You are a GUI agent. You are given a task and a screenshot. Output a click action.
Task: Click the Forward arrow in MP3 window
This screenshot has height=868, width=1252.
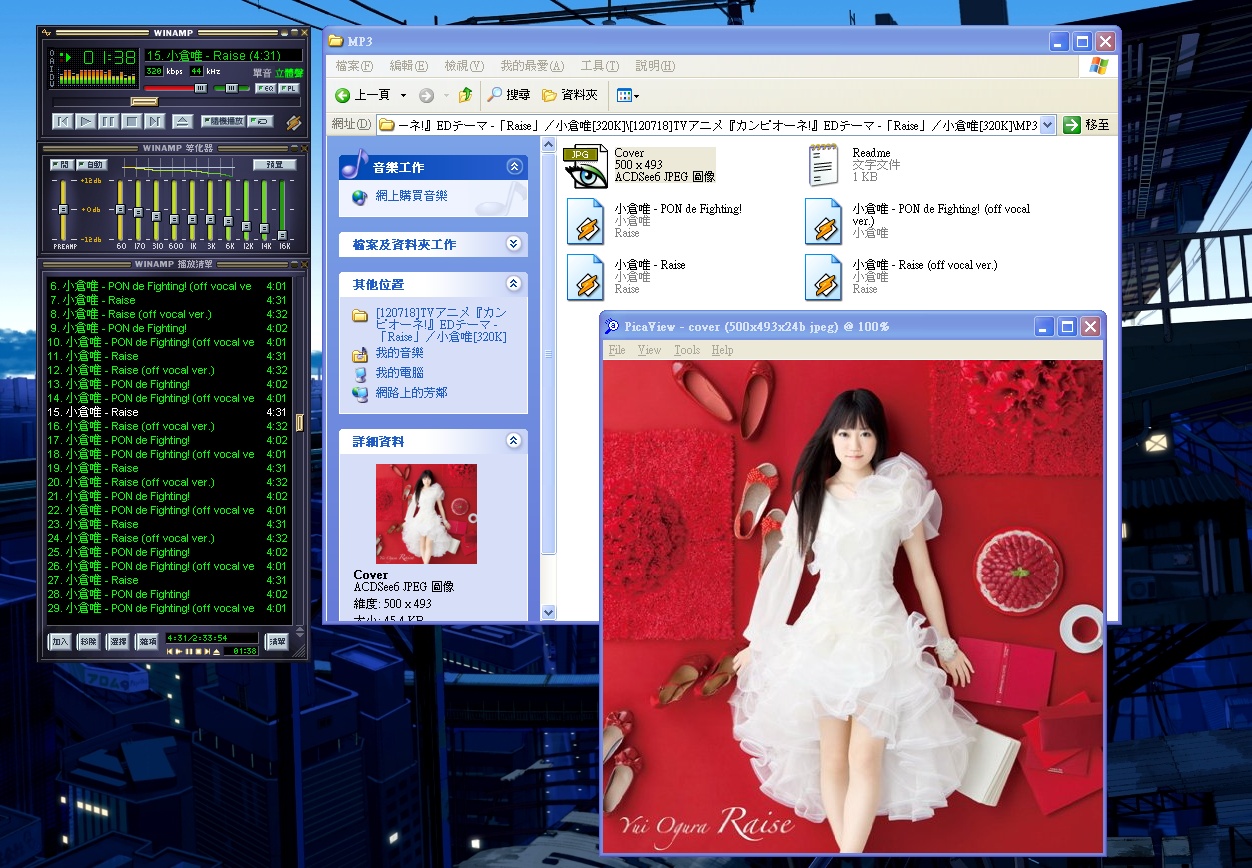click(x=426, y=95)
